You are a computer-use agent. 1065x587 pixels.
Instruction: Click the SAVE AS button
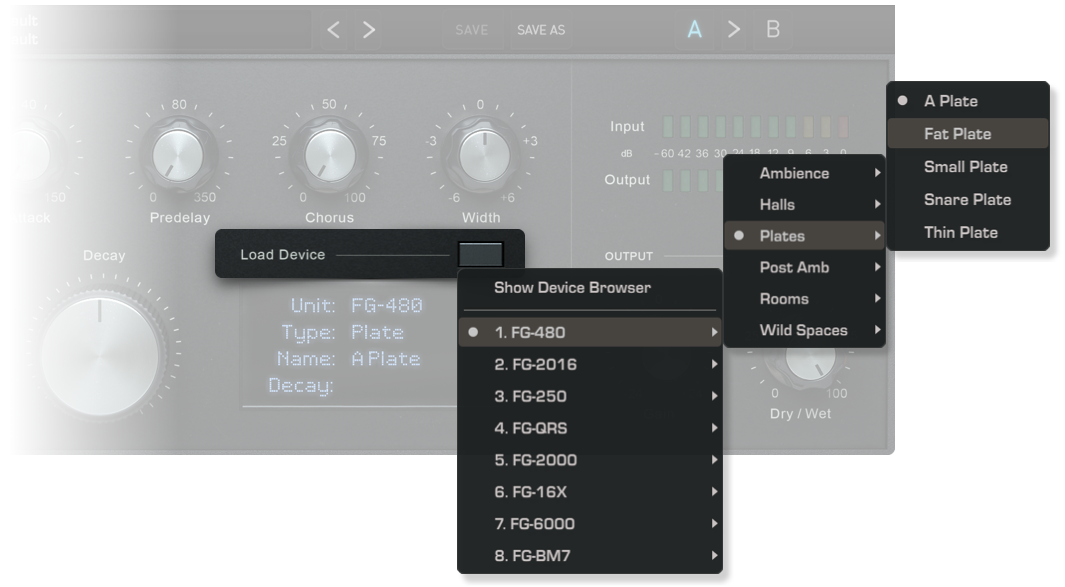(x=541, y=30)
